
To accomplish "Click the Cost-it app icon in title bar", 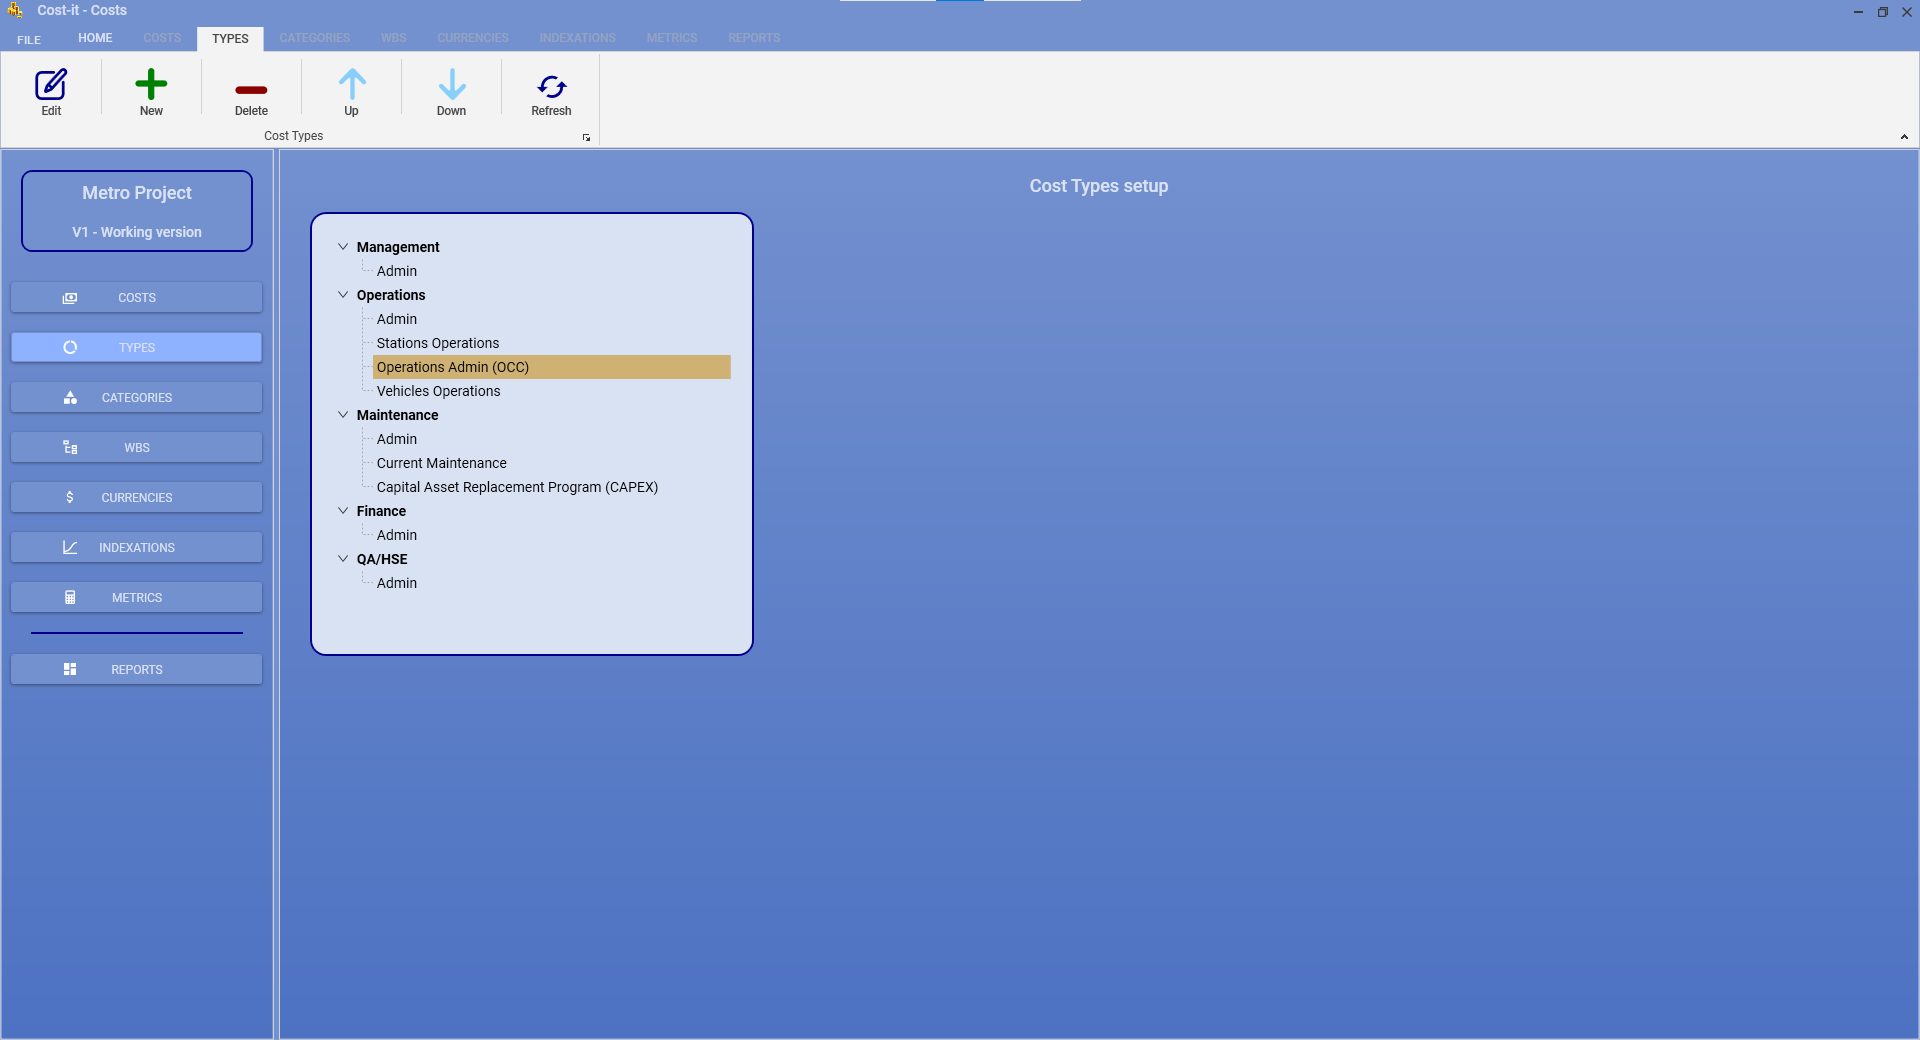I will (15, 10).
